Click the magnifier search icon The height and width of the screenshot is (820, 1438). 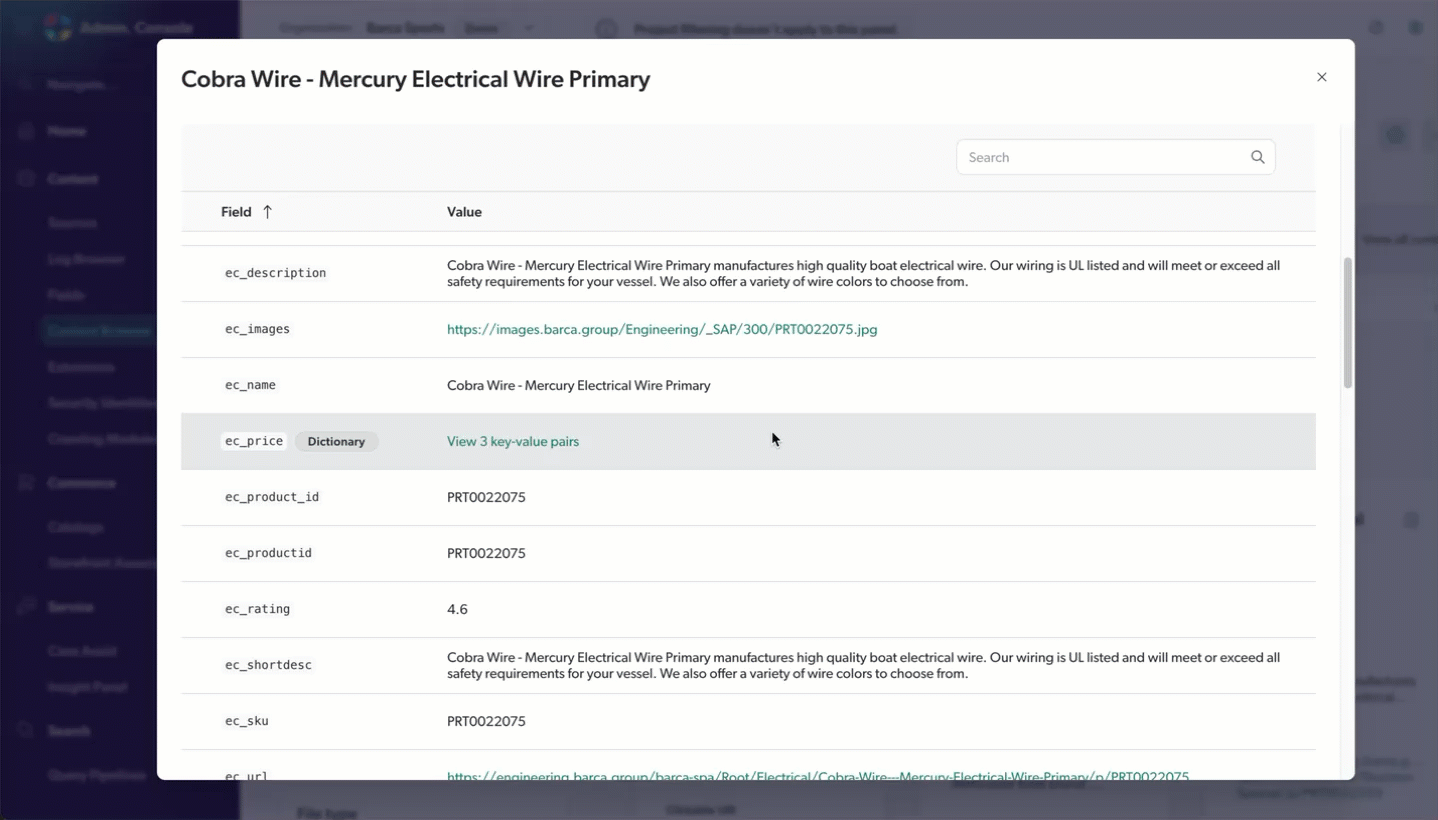(x=1257, y=157)
